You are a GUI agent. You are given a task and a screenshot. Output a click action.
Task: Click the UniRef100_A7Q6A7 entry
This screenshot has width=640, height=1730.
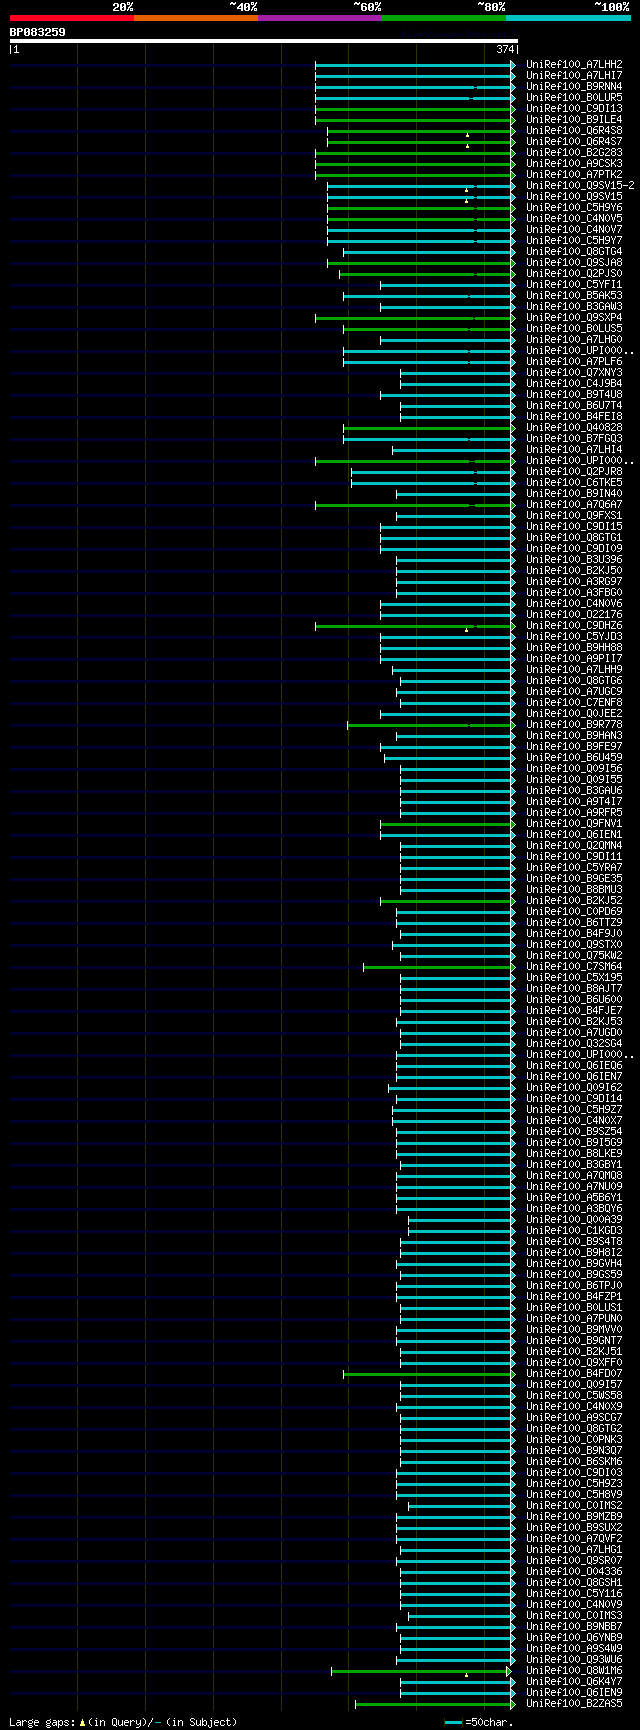(x=574, y=504)
